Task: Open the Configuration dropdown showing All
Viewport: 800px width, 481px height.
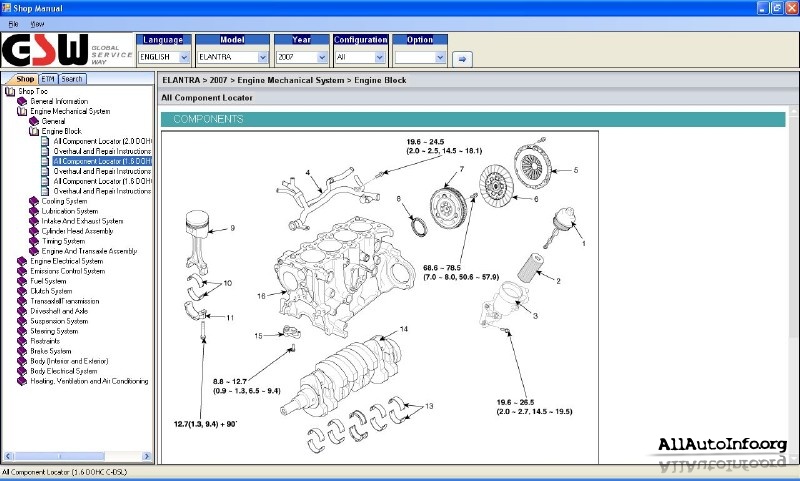Action: pos(360,57)
